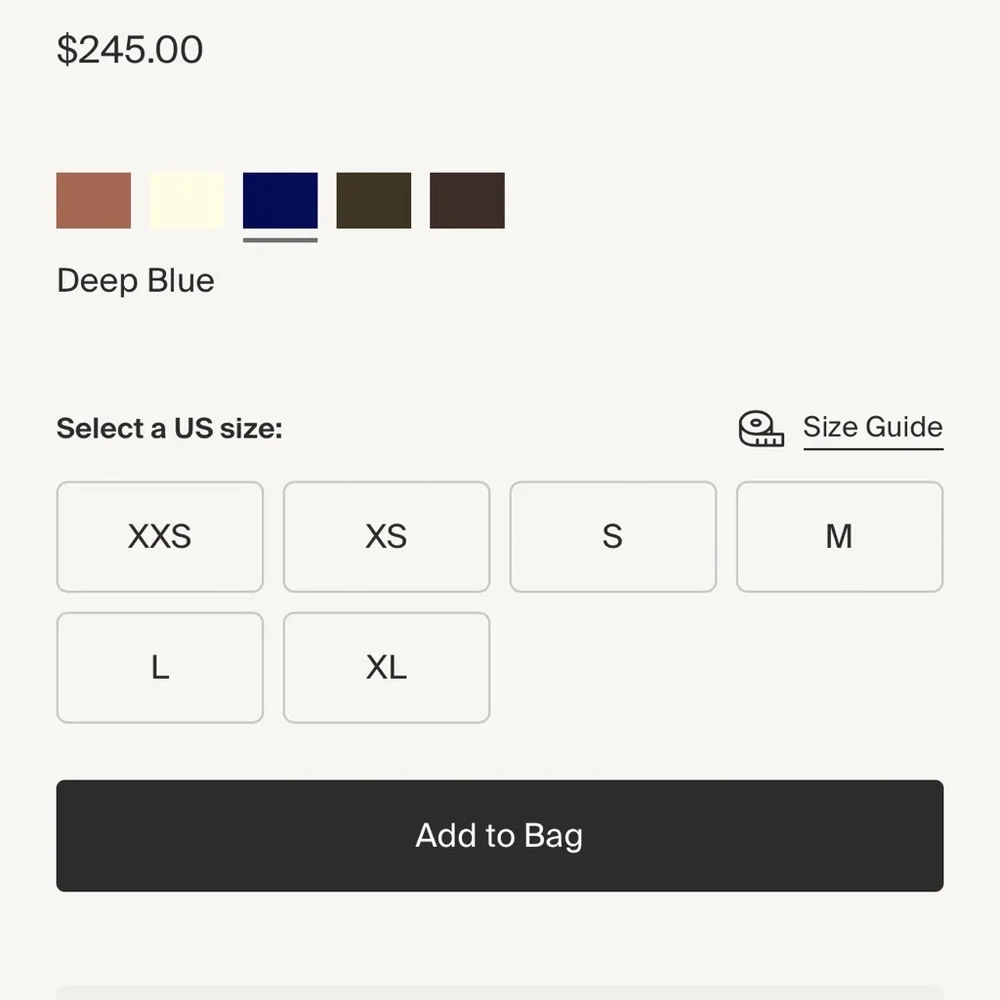Viewport: 1000px width, 1000px height.
Task: Pick size XL
Action: [386, 668]
